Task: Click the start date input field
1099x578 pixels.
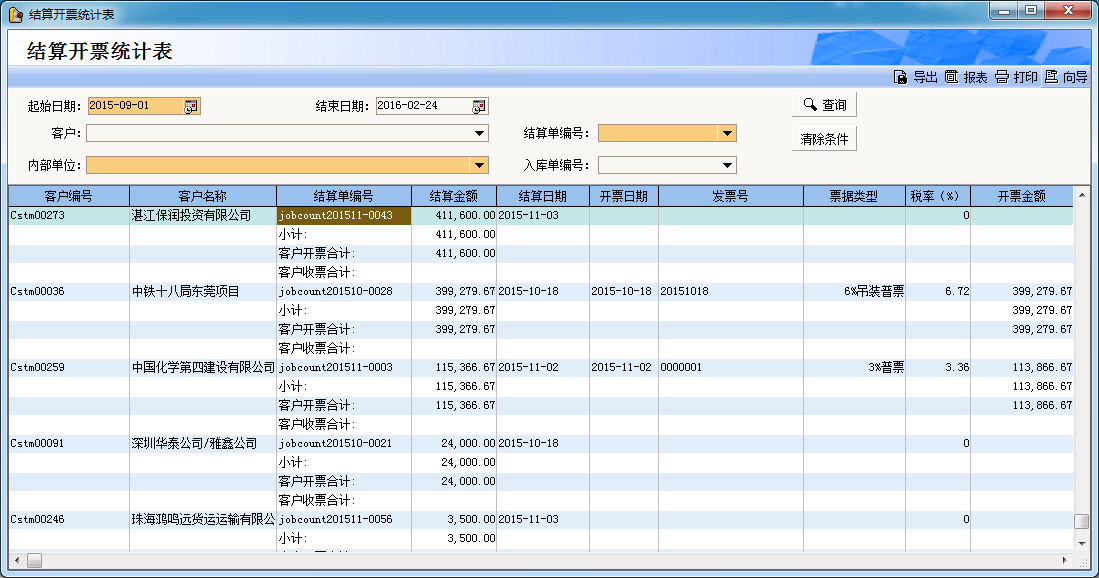Action: (134, 106)
